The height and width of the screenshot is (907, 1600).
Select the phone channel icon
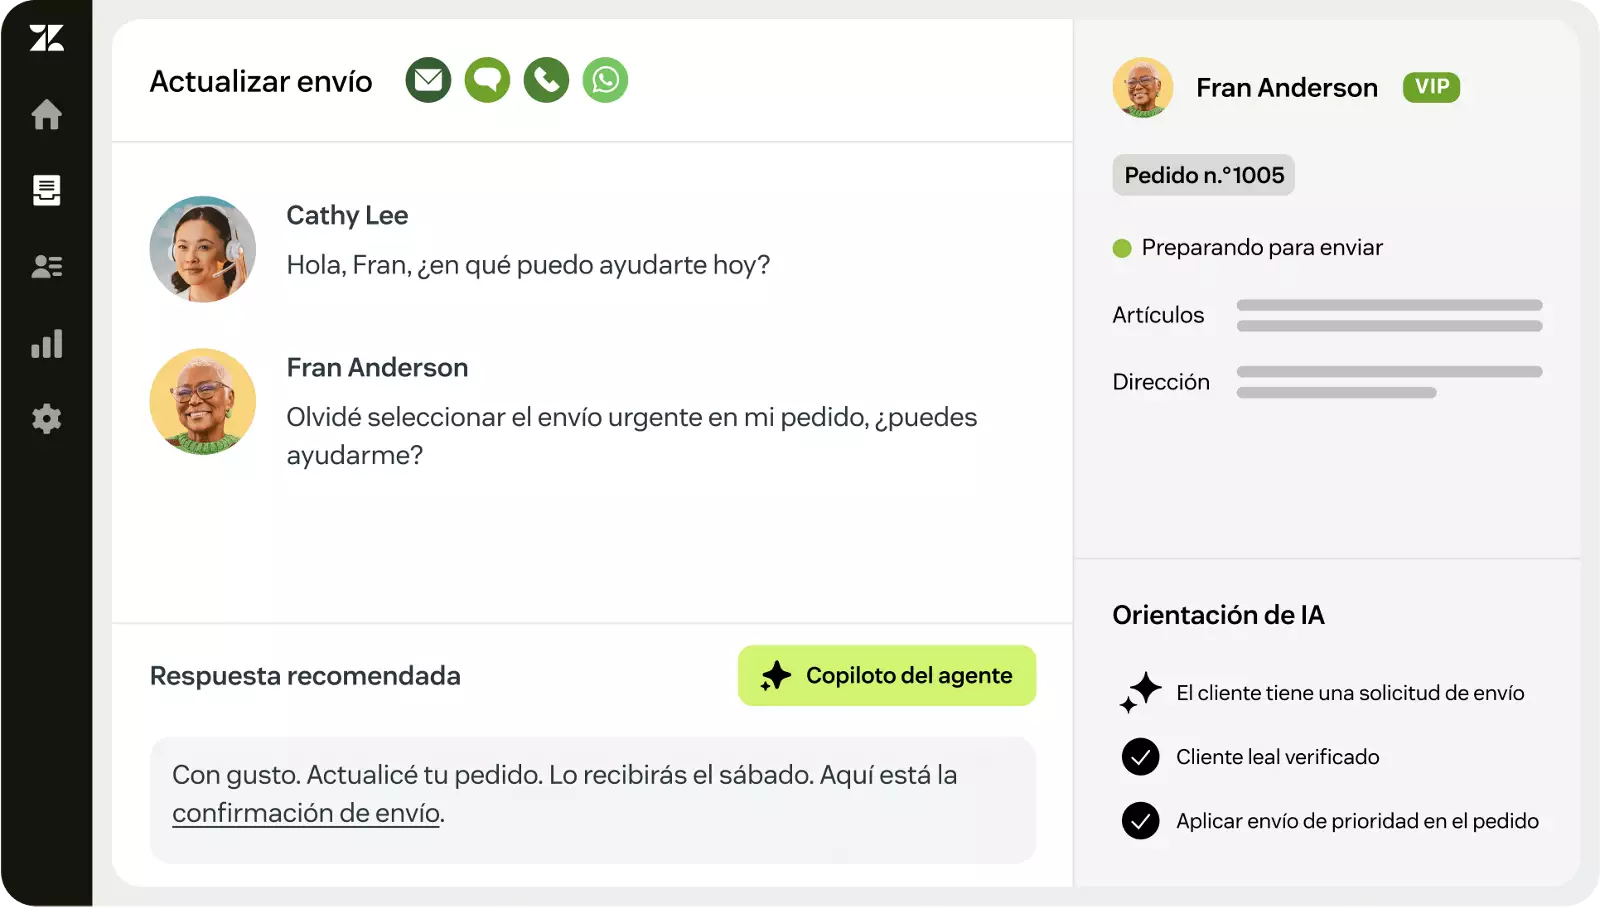point(546,80)
